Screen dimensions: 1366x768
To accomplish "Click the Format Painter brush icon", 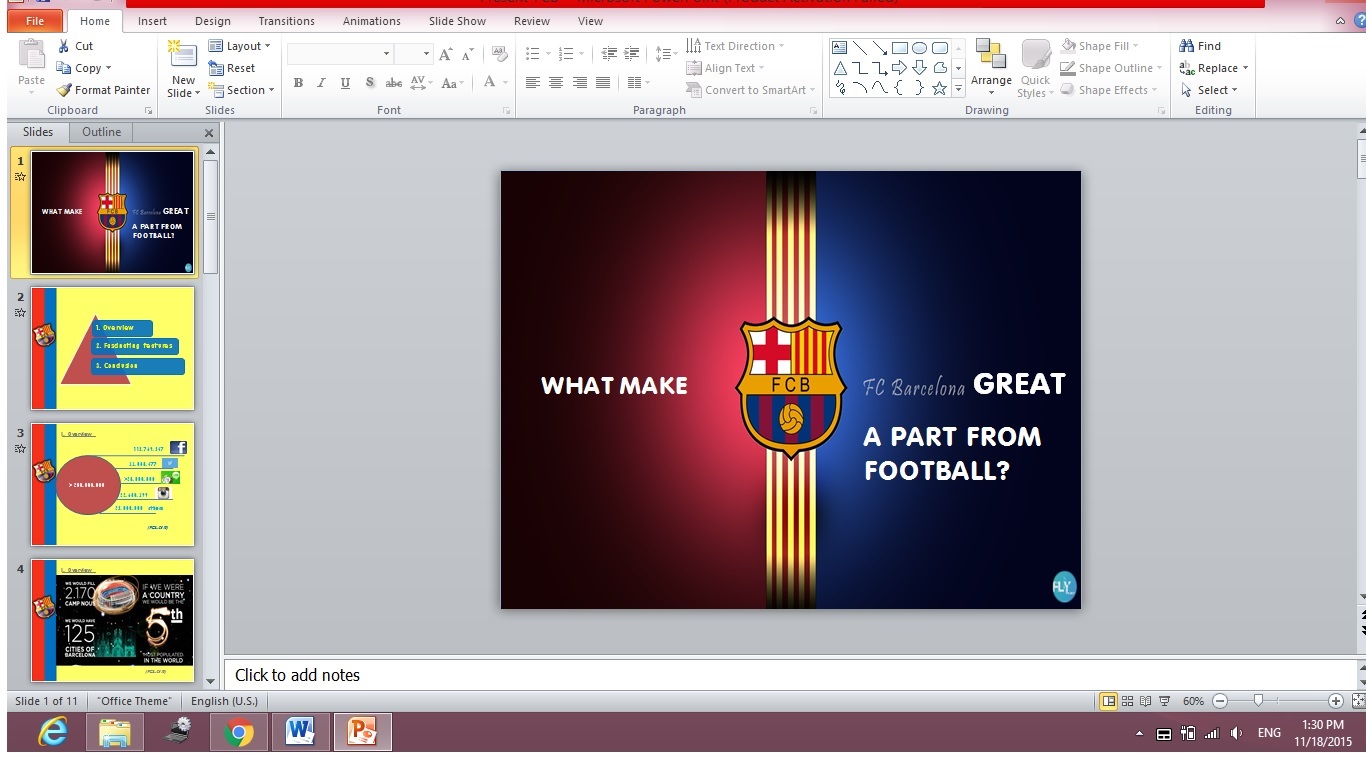I will click(x=64, y=90).
